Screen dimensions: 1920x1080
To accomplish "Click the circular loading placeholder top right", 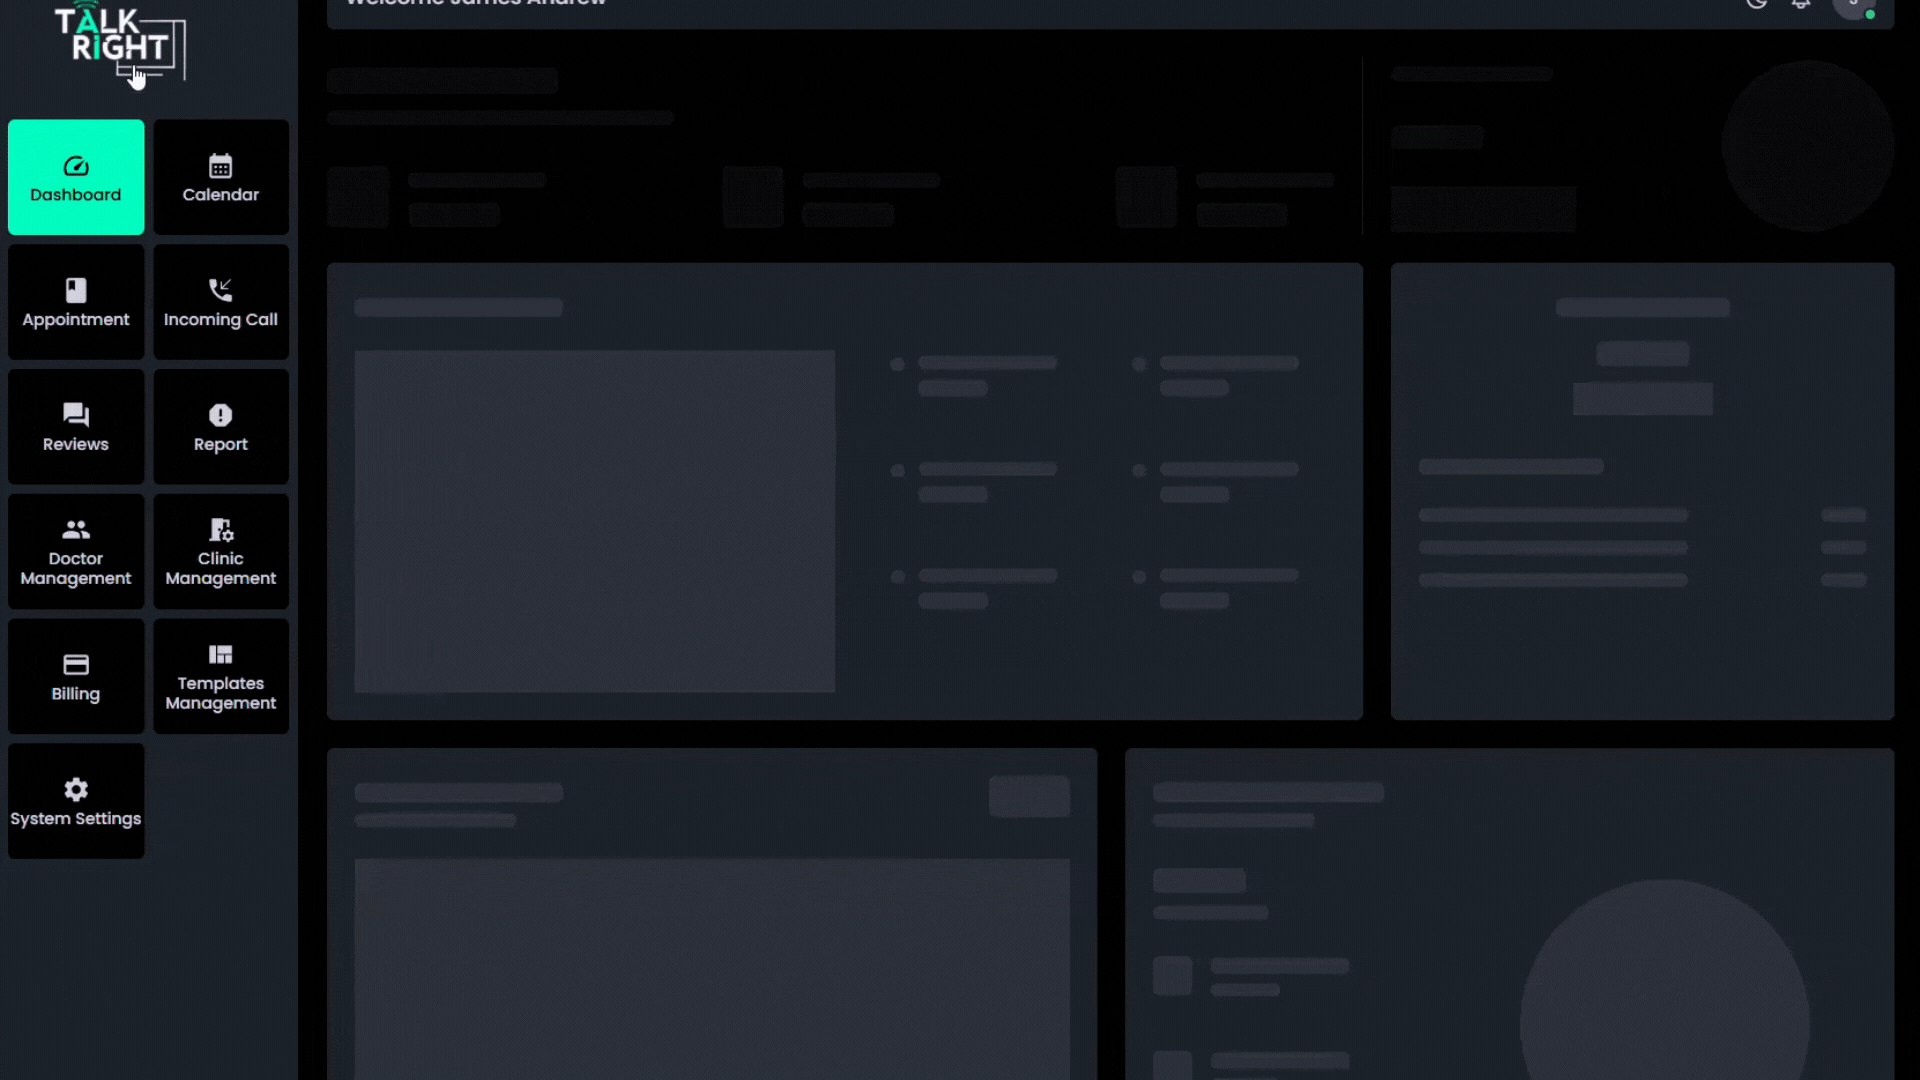I will (x=1807, y=146).
